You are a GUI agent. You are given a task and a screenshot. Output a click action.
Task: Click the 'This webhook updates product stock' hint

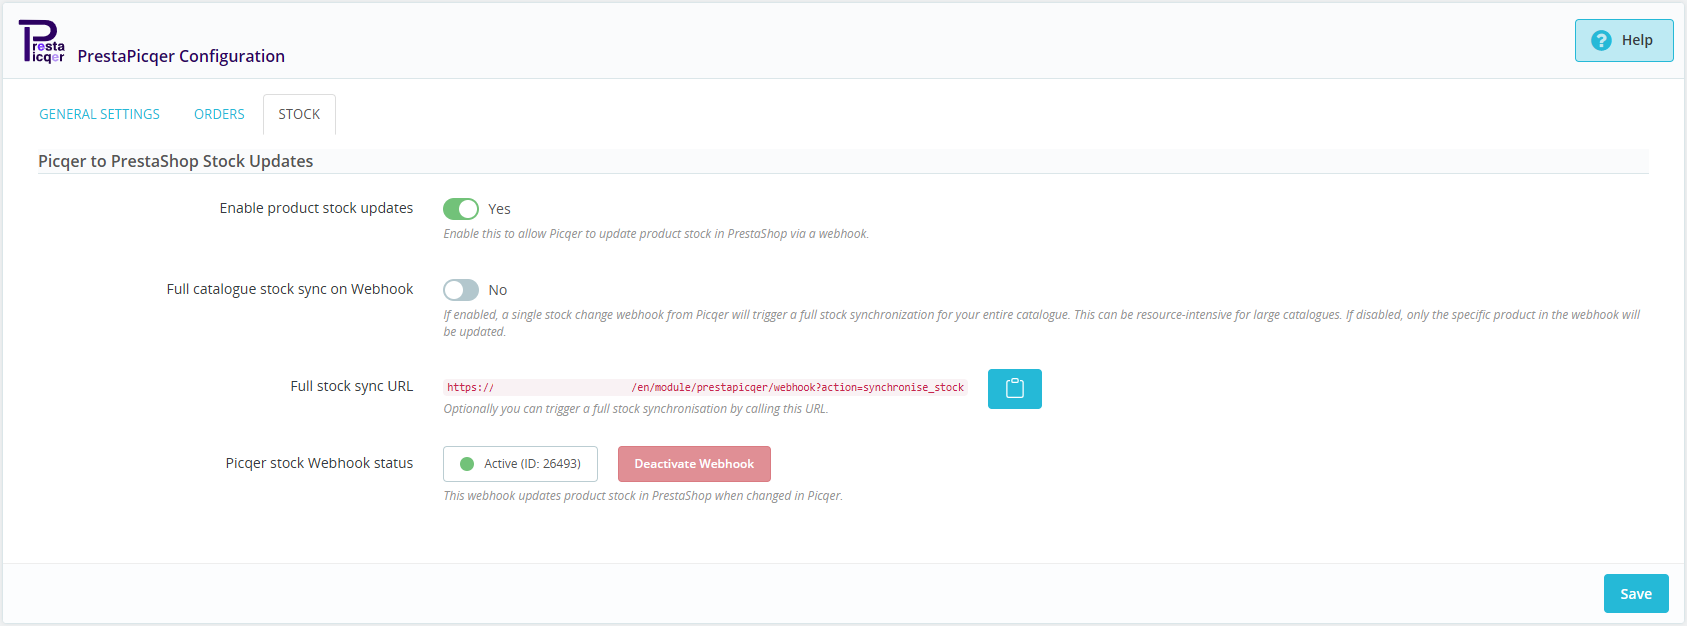643,496
